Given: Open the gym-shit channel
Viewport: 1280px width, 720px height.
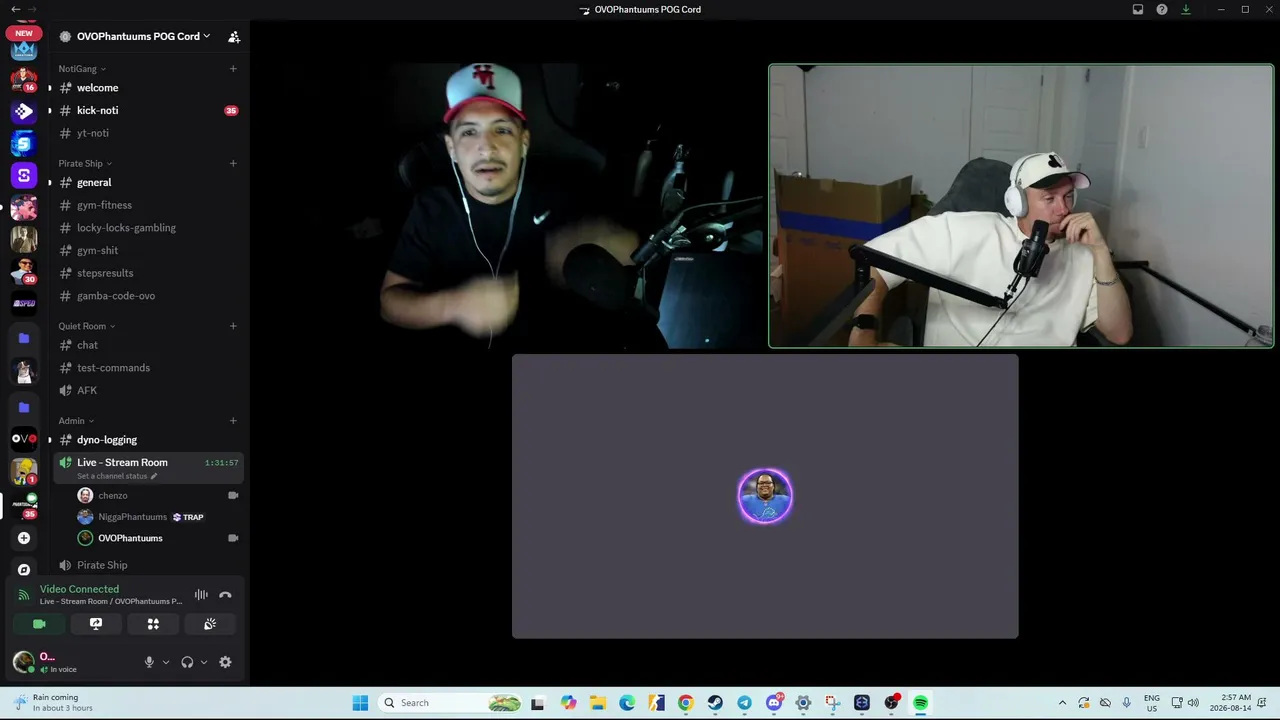Looking at the screenshot, I should tap(148, 251).
